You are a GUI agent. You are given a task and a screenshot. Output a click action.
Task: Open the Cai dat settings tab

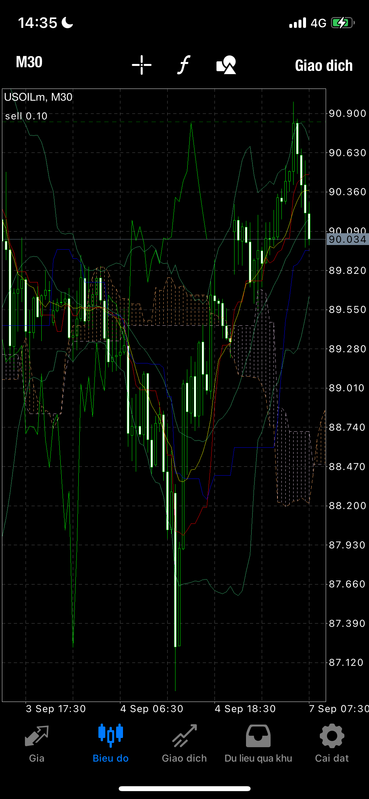pos(332,744)
